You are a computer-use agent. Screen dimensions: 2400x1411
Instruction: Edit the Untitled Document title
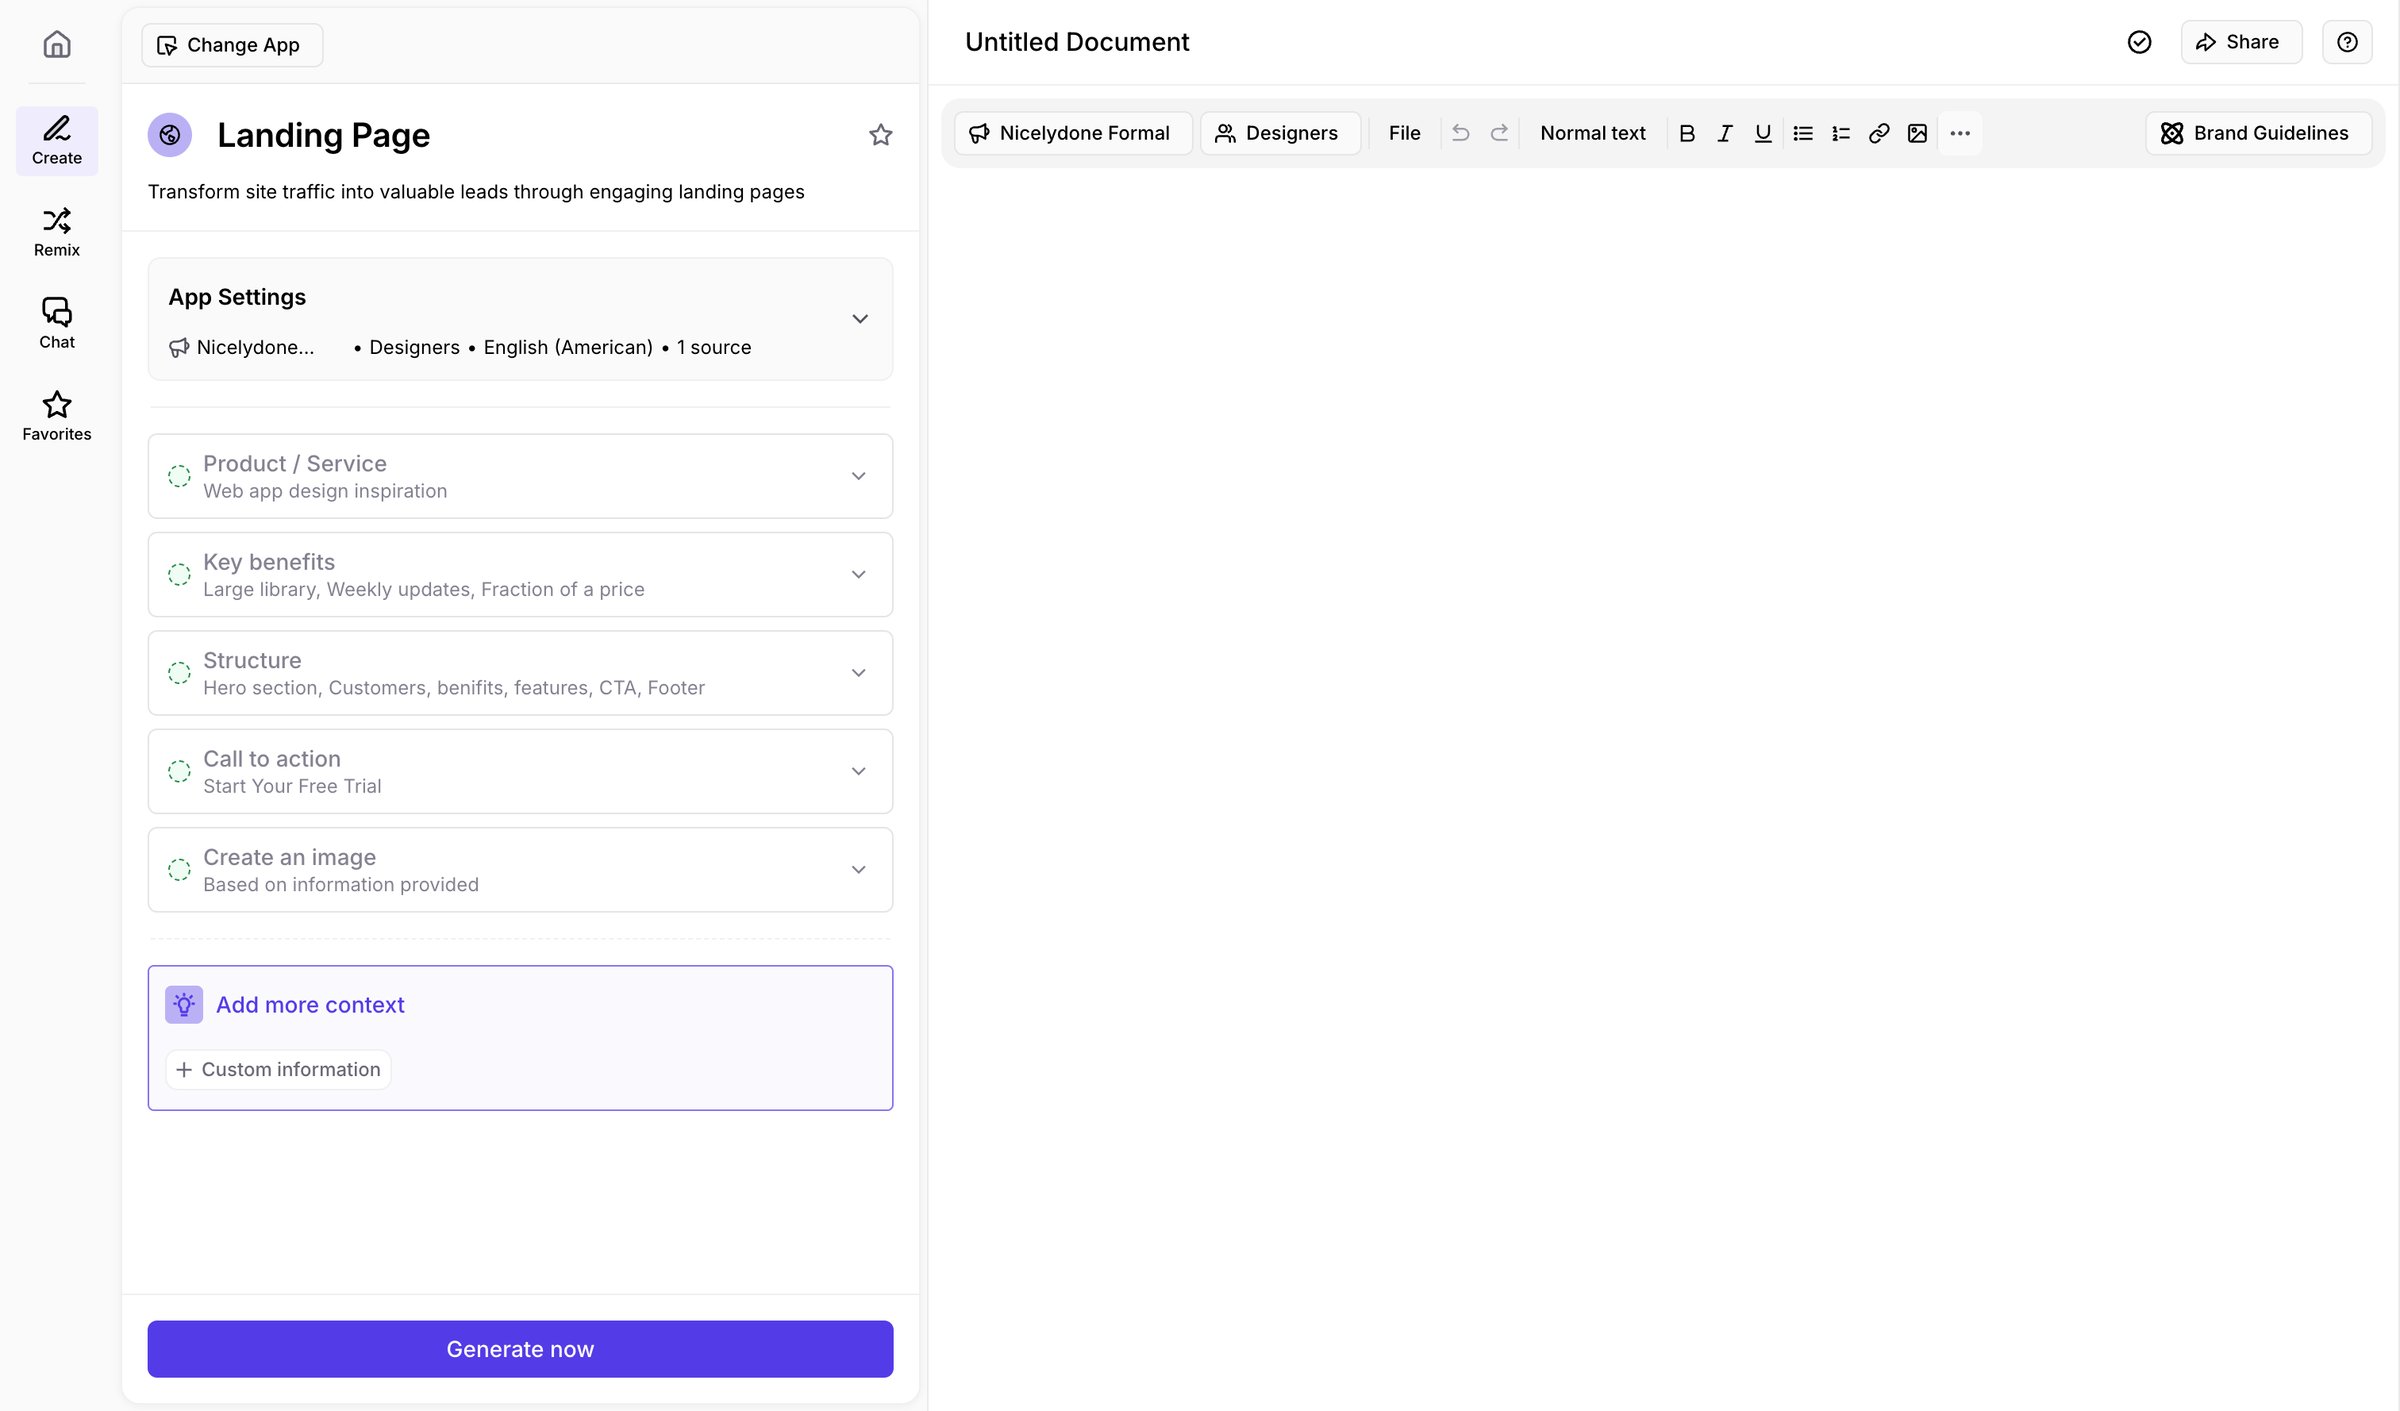pos(1077,42)
